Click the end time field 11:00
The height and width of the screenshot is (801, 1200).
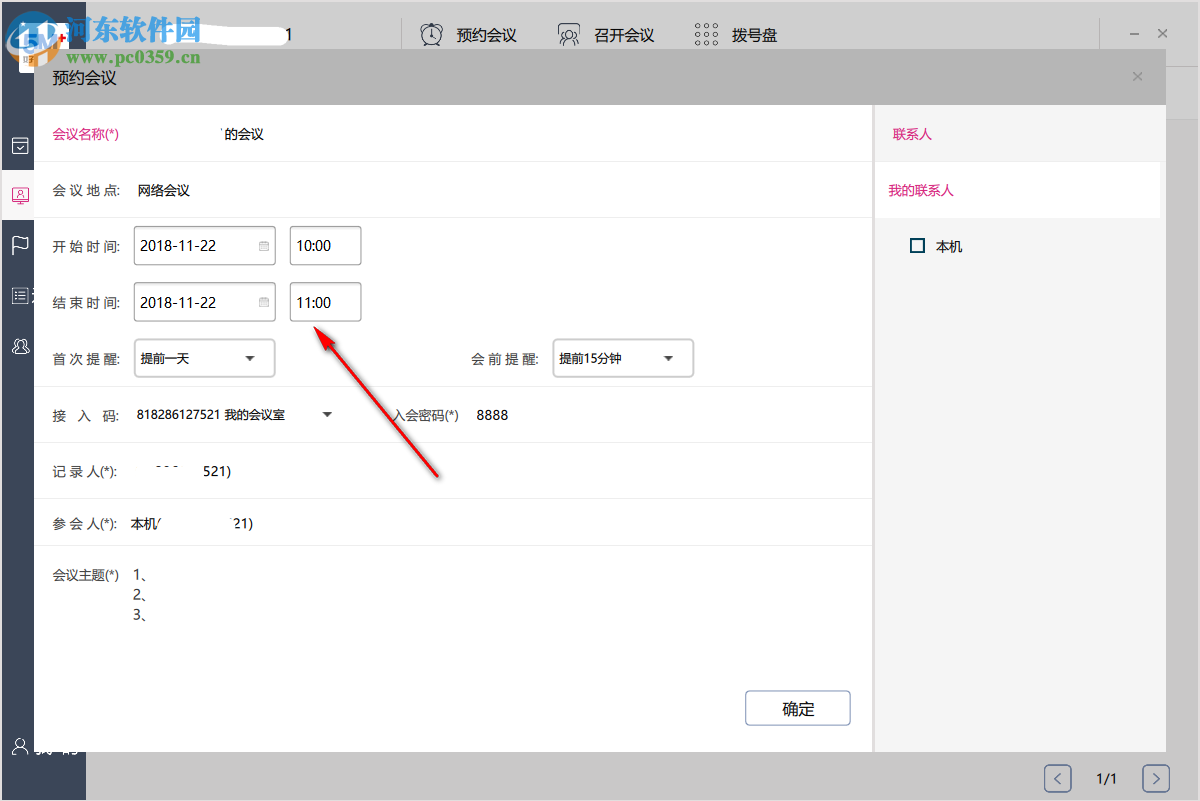coord(326,302)
